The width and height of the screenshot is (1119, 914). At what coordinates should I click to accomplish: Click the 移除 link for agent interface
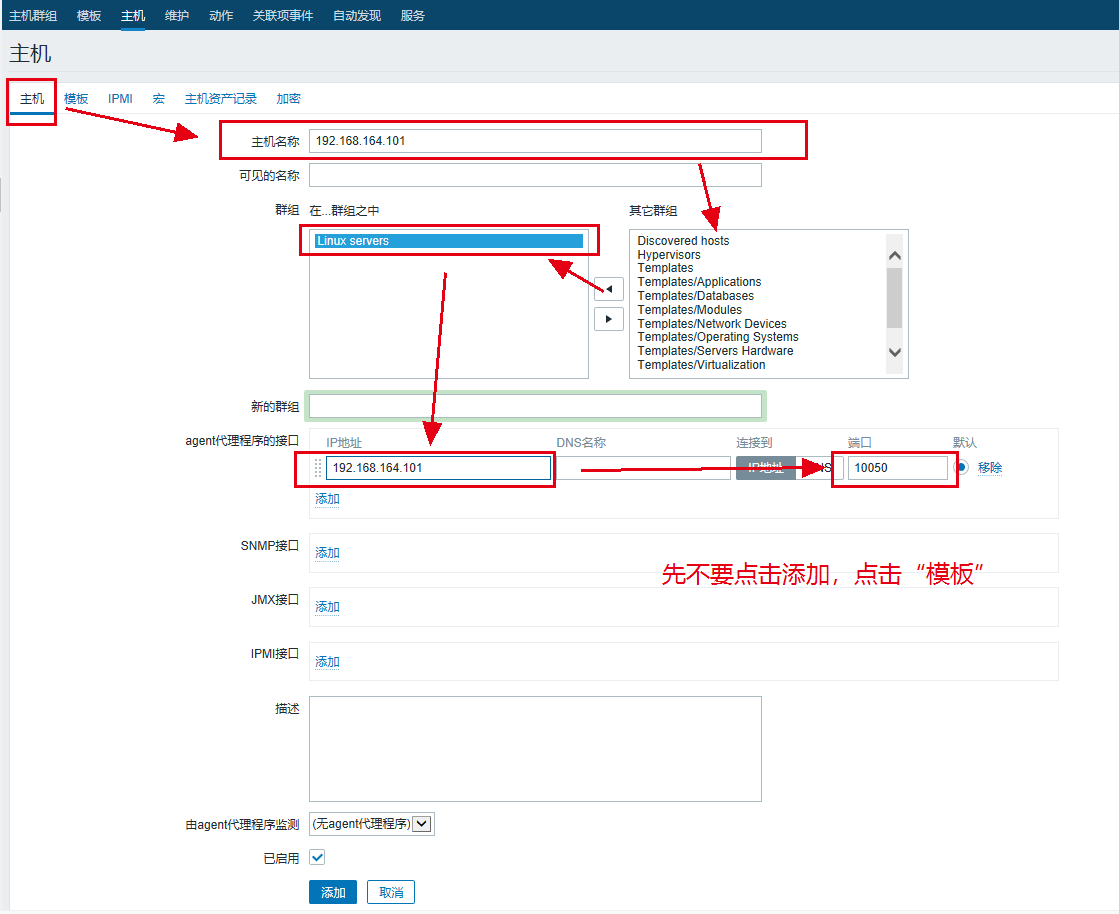click(x=990, y=467)
